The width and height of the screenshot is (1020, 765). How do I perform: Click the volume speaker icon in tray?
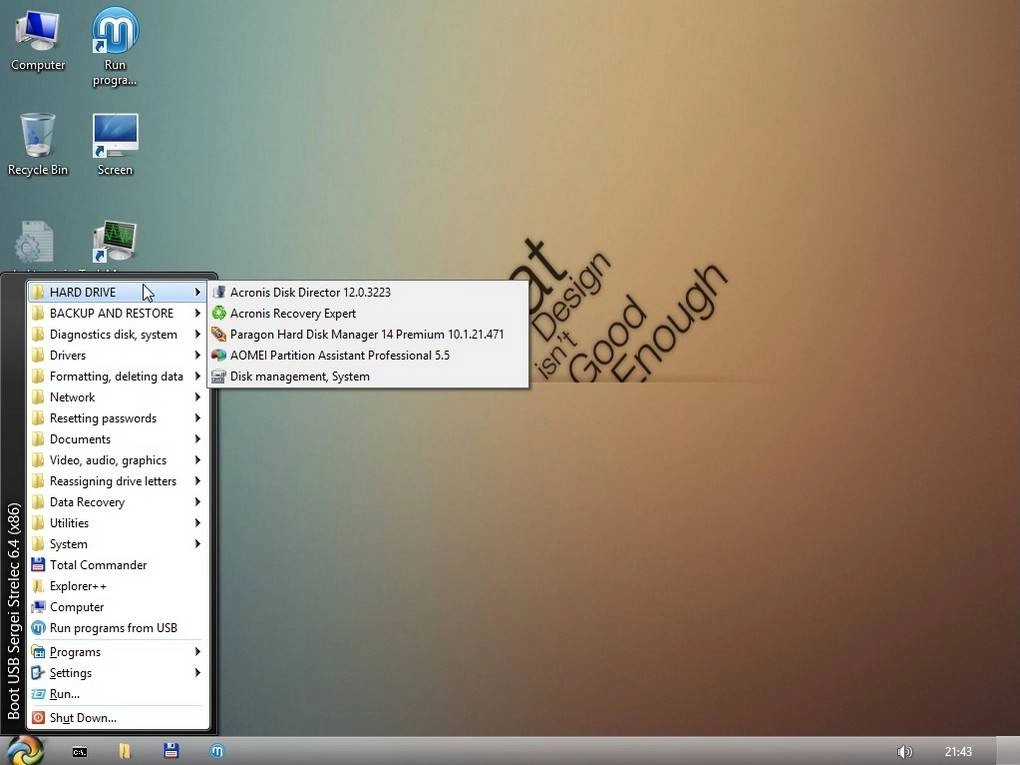[x=905, y=751]
